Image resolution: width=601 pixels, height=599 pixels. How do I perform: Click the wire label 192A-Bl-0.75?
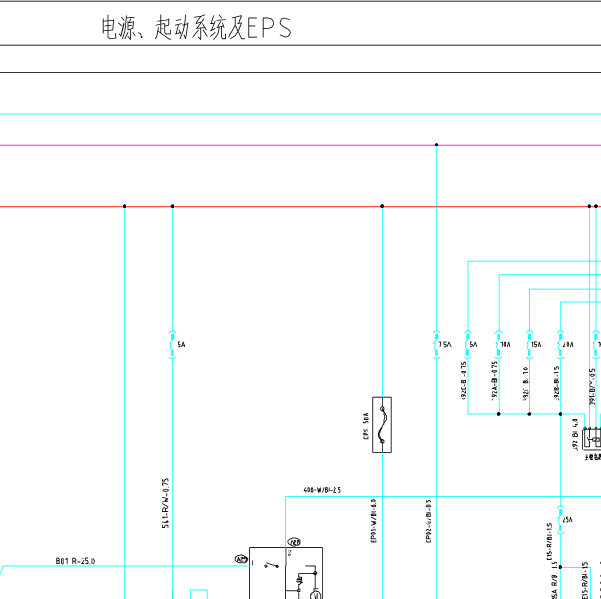click(x=494, y=381)
